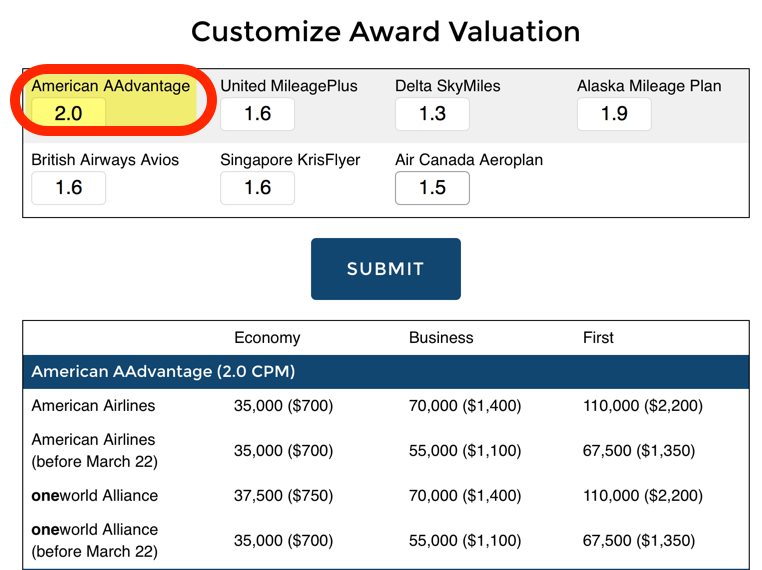Click American Airlines economy 35,000 ($700) cell
762x570 pixels.
point(283,406)
